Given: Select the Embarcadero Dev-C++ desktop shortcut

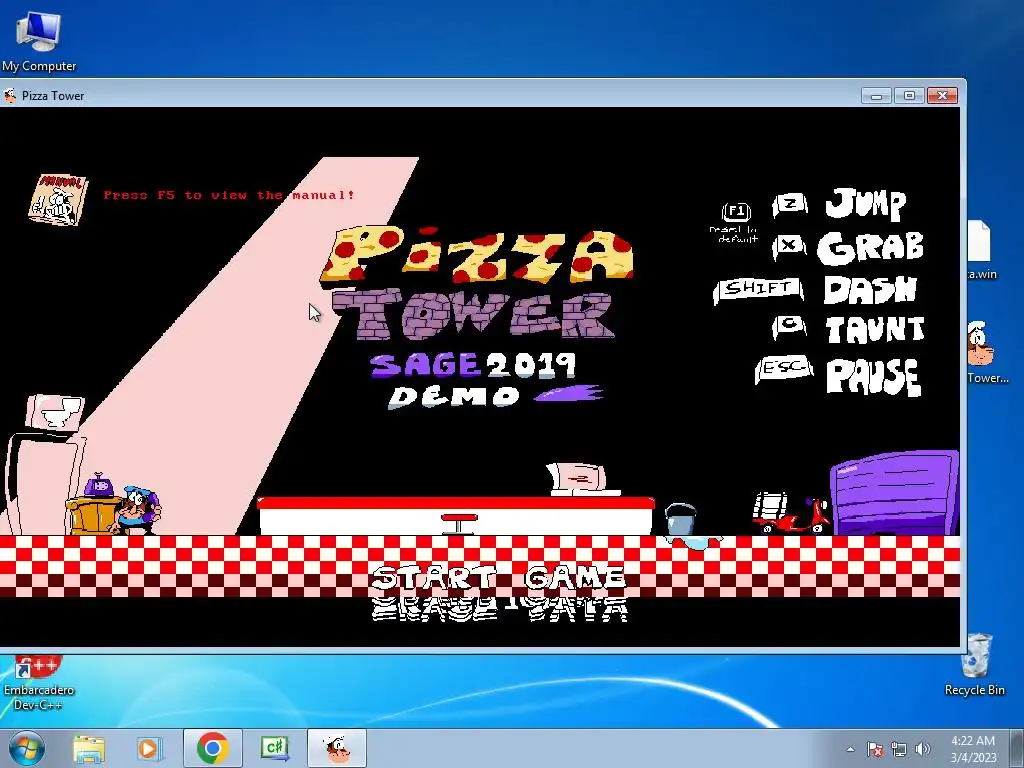Looking at the screenshot, I should pos(39,684).
